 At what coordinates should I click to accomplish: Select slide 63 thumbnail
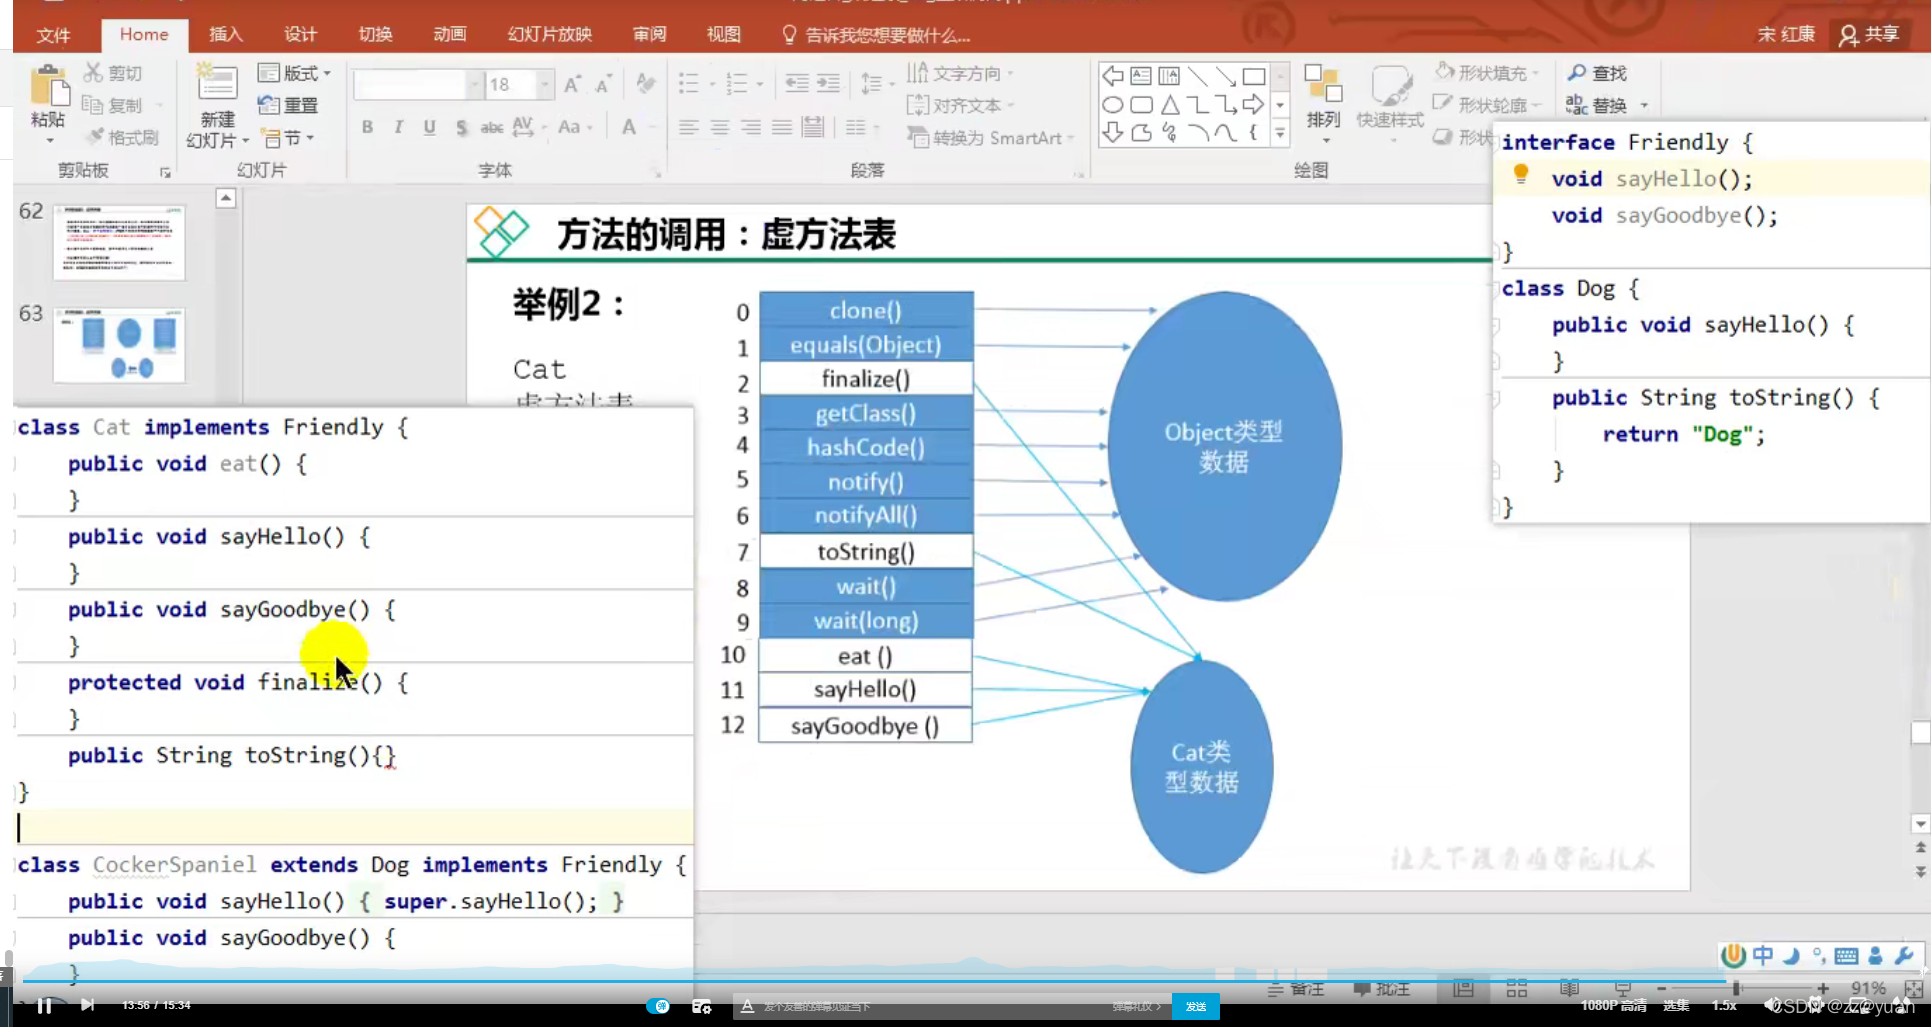point(119,345)
